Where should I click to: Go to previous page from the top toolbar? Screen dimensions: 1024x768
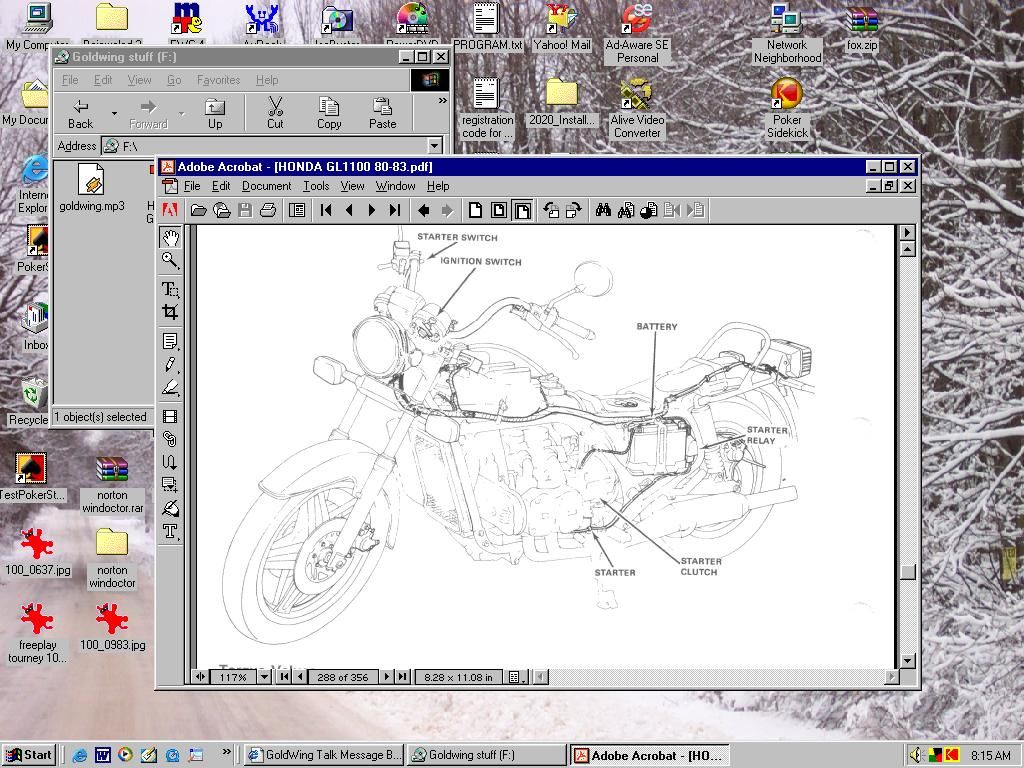tap(349, 210)
